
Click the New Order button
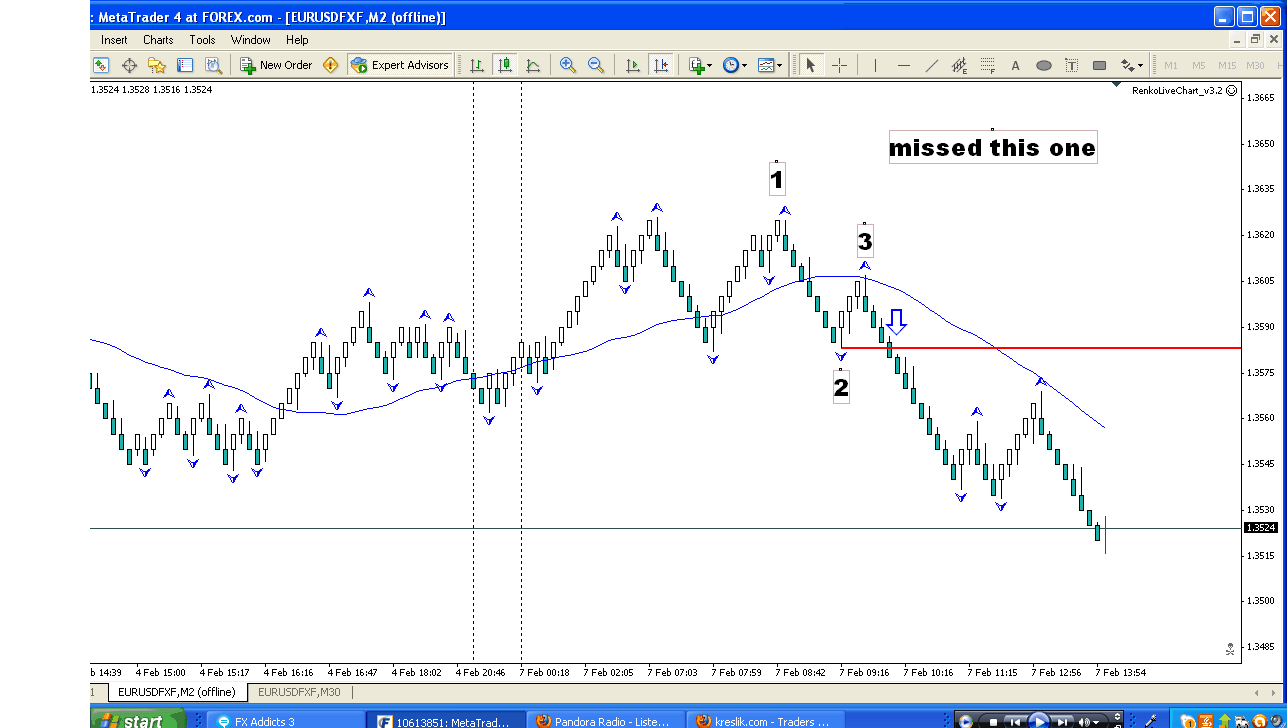277,65
